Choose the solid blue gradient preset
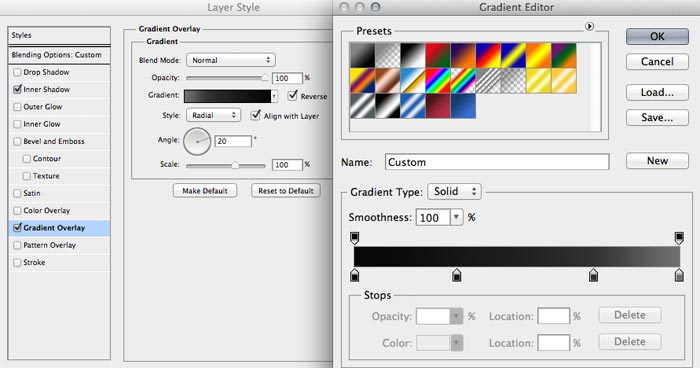 [463, 106]
